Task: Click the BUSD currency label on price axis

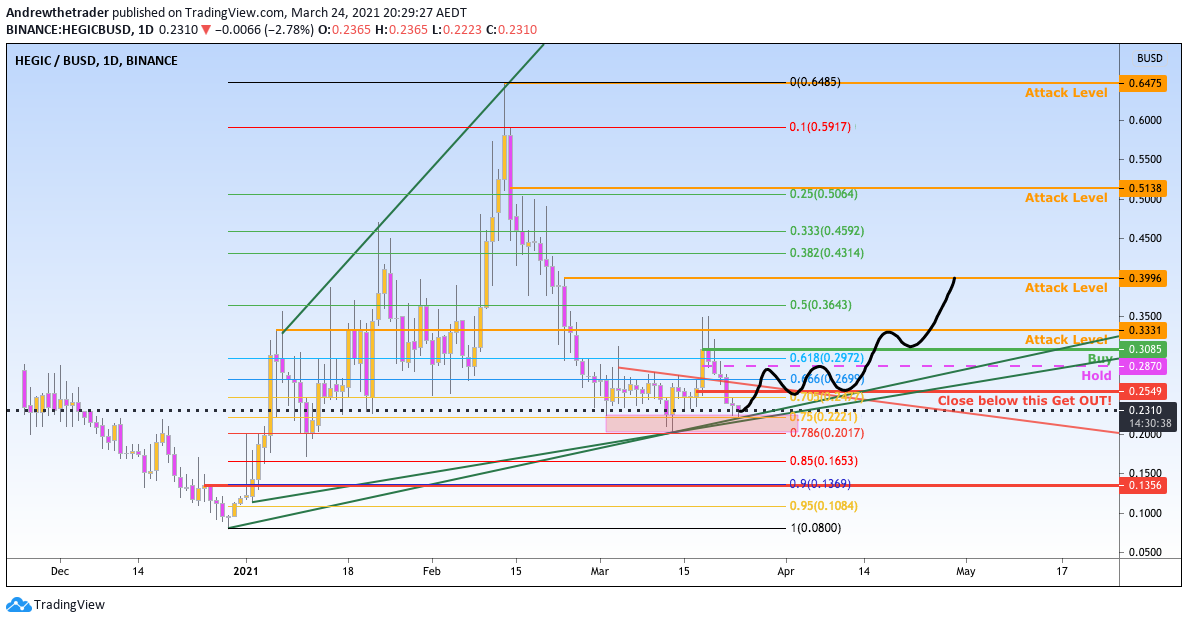Action: [1149, 58]
